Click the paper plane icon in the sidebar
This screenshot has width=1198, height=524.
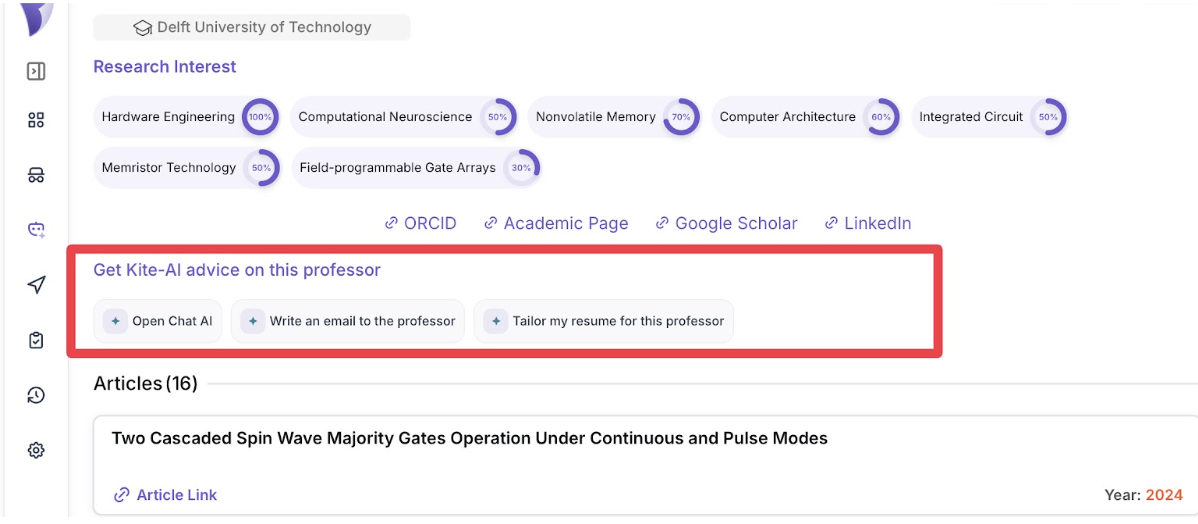click(x=36, y=286)
